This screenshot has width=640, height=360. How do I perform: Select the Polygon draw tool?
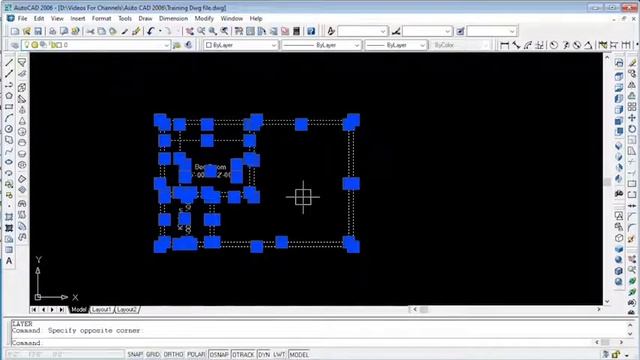[x=9, y=96]
